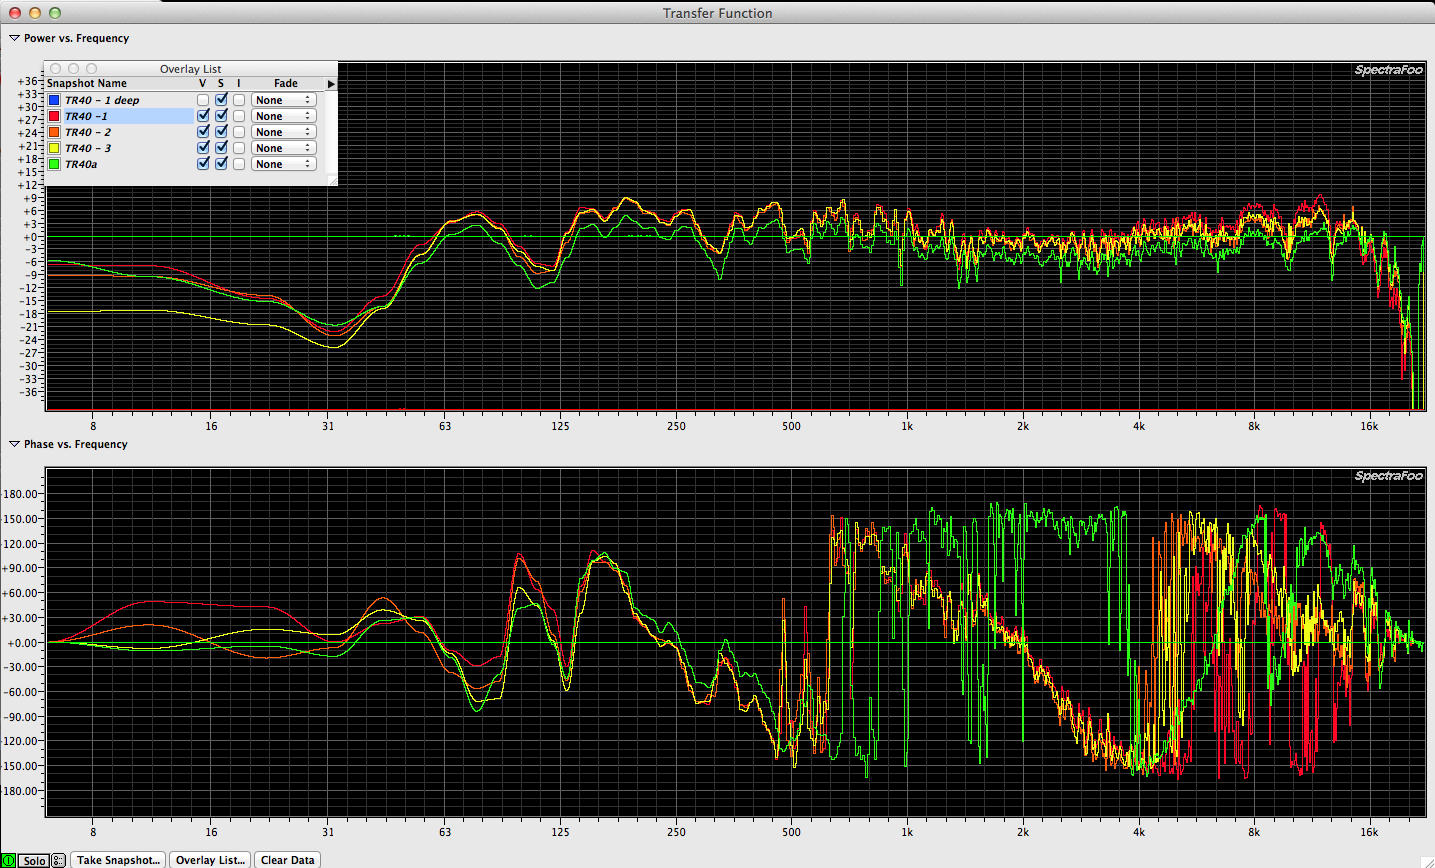1435x868 pixels.
Task: Open the Overlay List button at bottom
Action: (x=210, y=860)
